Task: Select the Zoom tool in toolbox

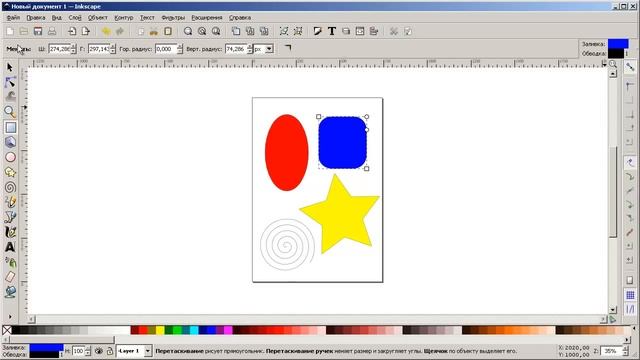Action: pyautogui.click(x=10, y=111)
